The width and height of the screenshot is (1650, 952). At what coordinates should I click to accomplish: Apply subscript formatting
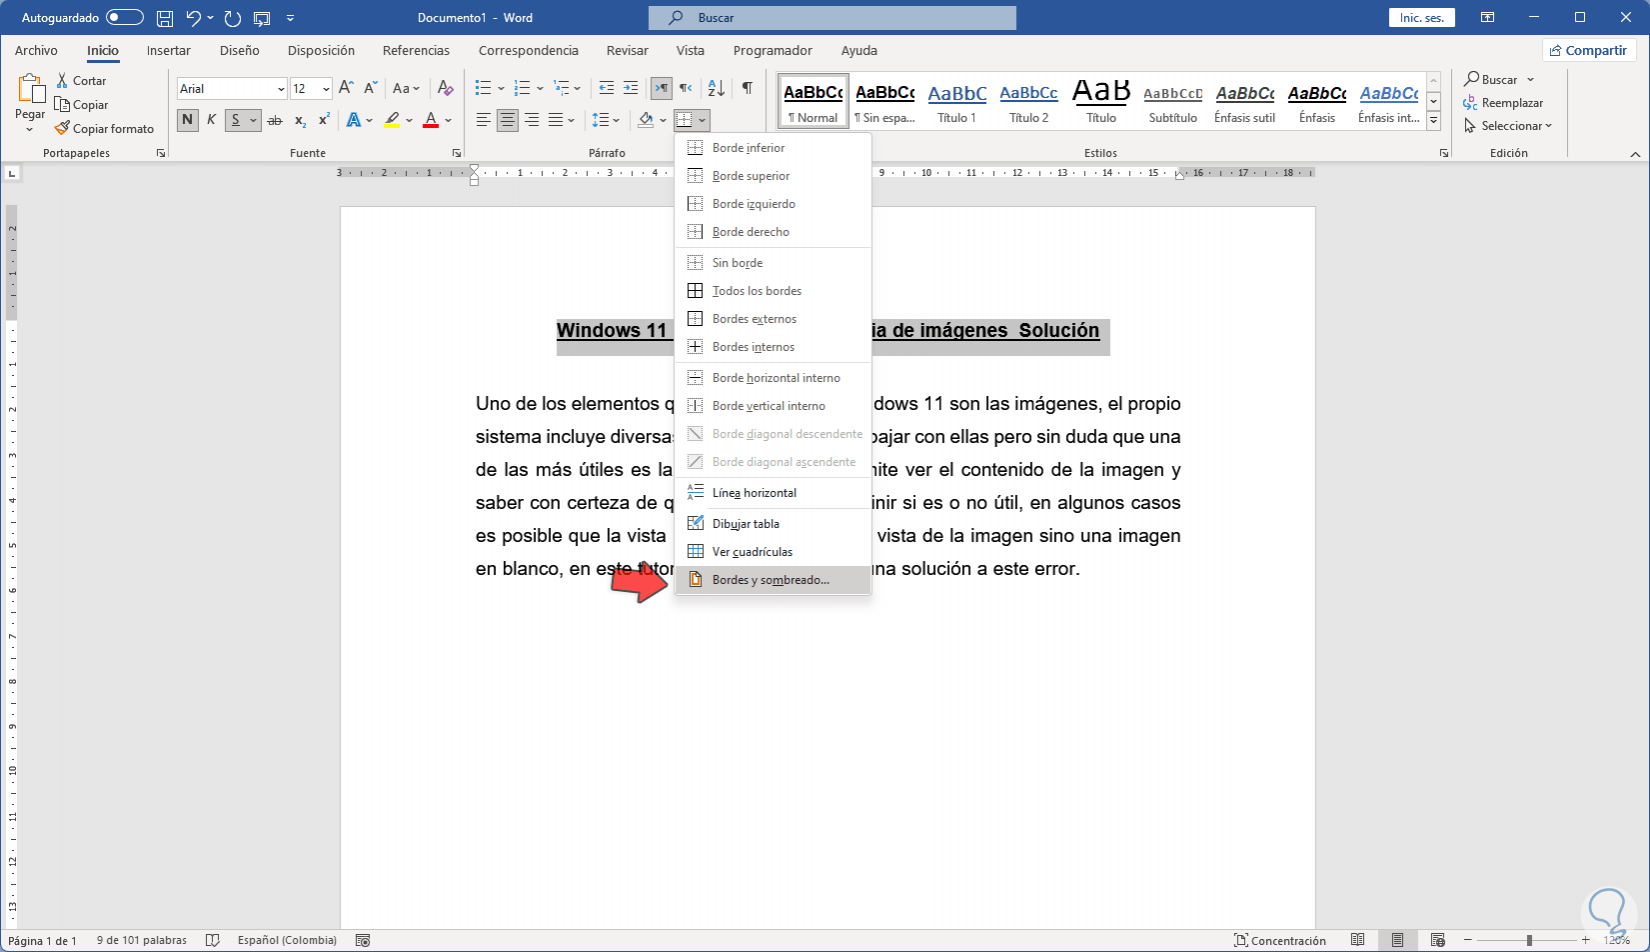point(301,120)
